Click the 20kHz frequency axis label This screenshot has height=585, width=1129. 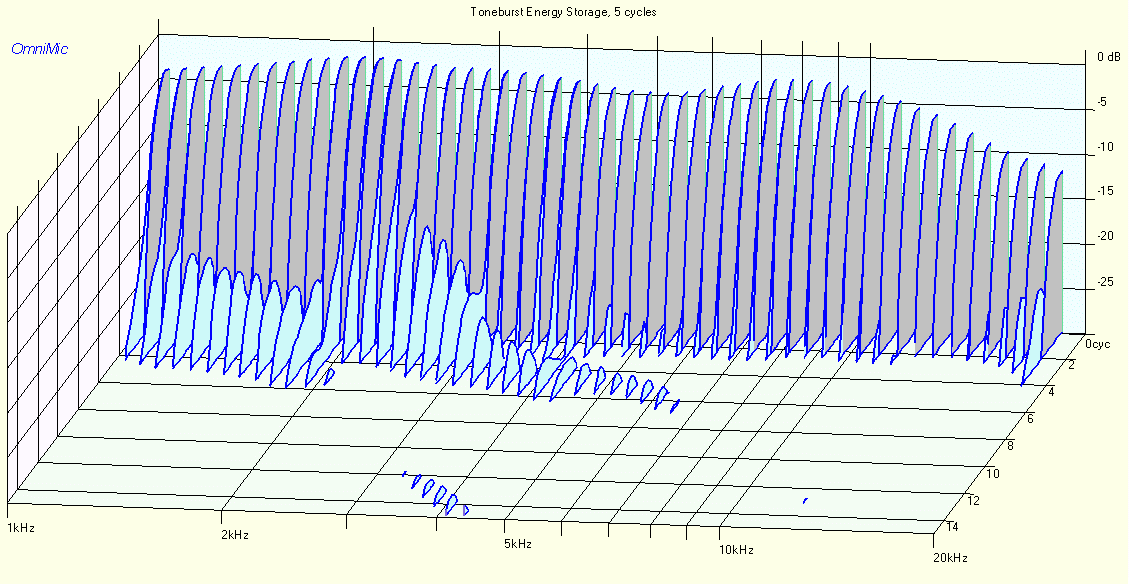[950, 558]
